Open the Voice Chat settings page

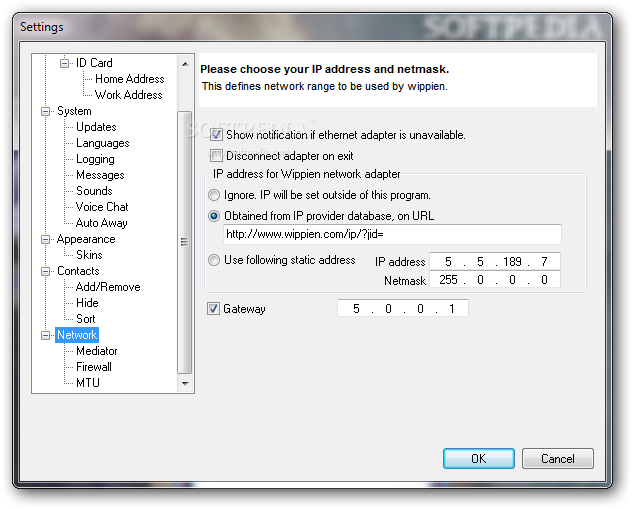coord(102,207)
